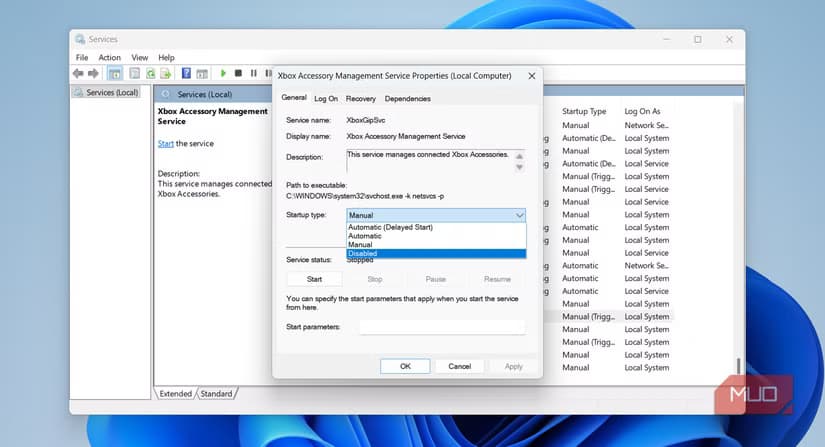Open the Action menu
Screen dimensions: 825x447
[109, 57]
